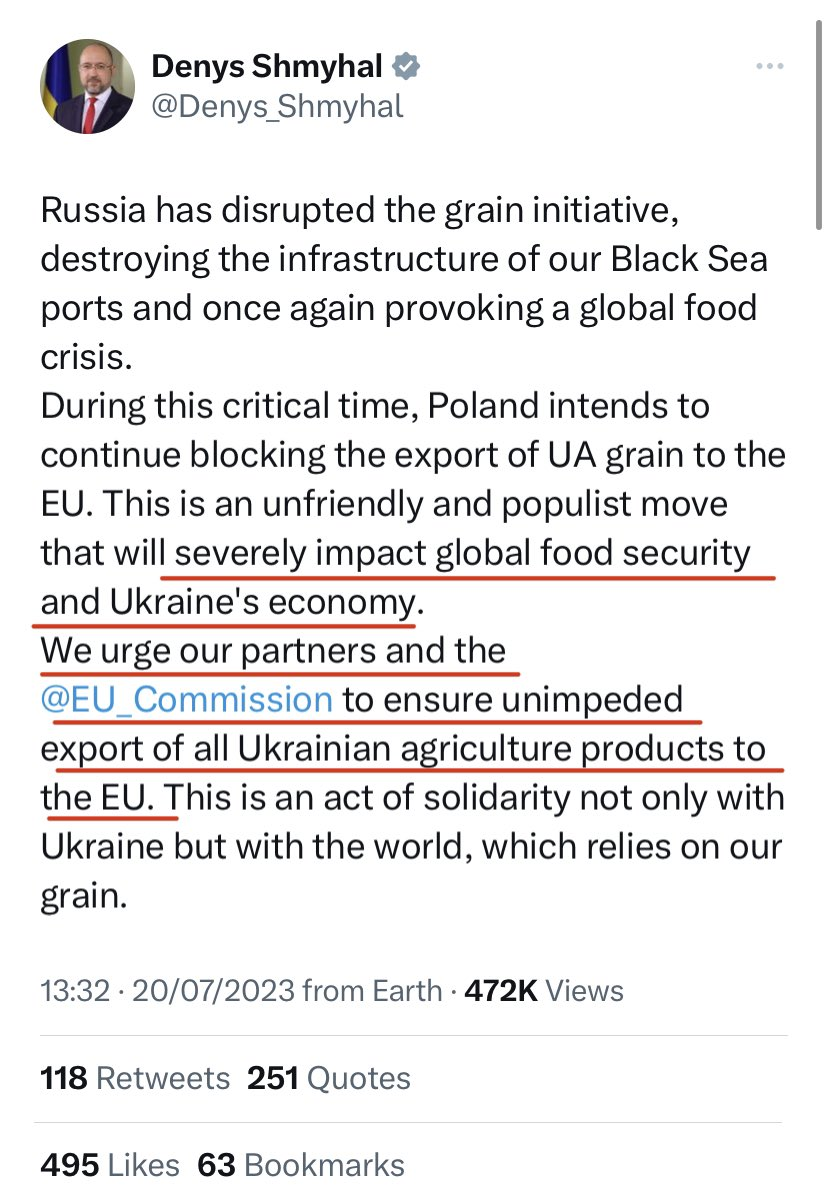Click the underlined "We urge our partners" line
This screenshot has width=828, height=1200.
tap(273, 651)
